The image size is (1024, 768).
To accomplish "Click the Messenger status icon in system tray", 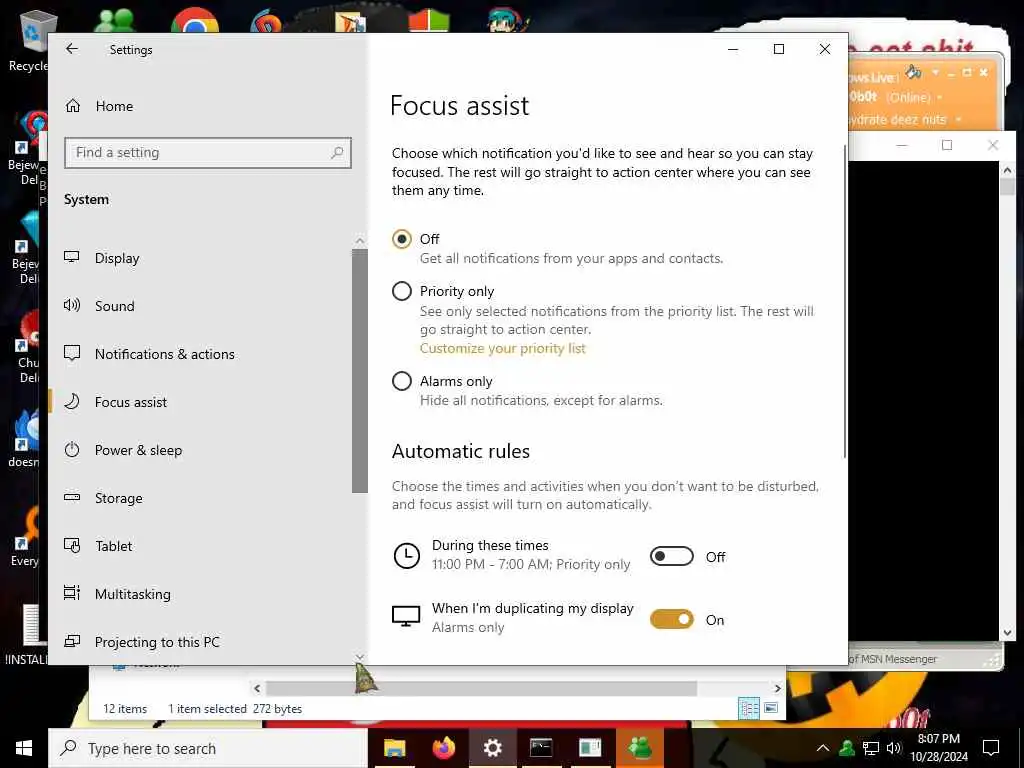I will pos(847,748).
